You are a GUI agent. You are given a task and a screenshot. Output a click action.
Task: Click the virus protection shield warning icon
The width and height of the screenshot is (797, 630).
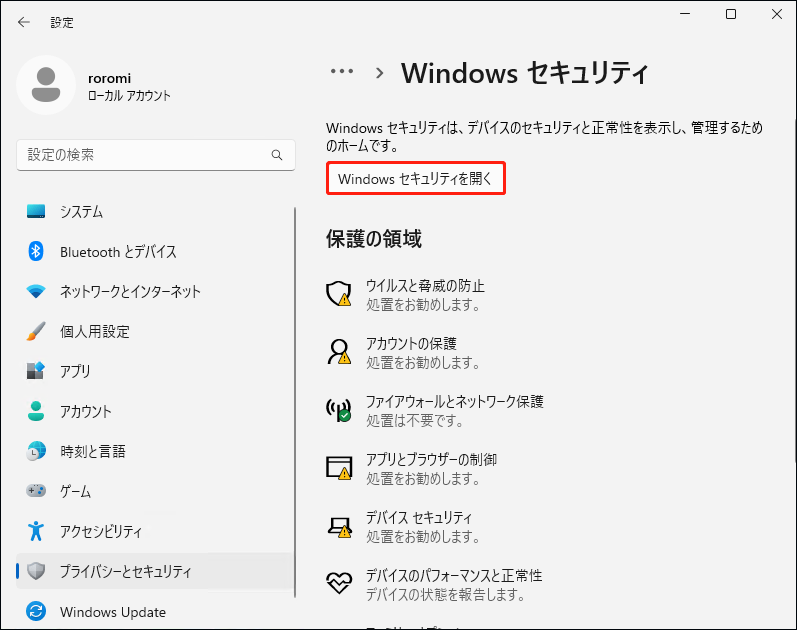click(339, 293)
